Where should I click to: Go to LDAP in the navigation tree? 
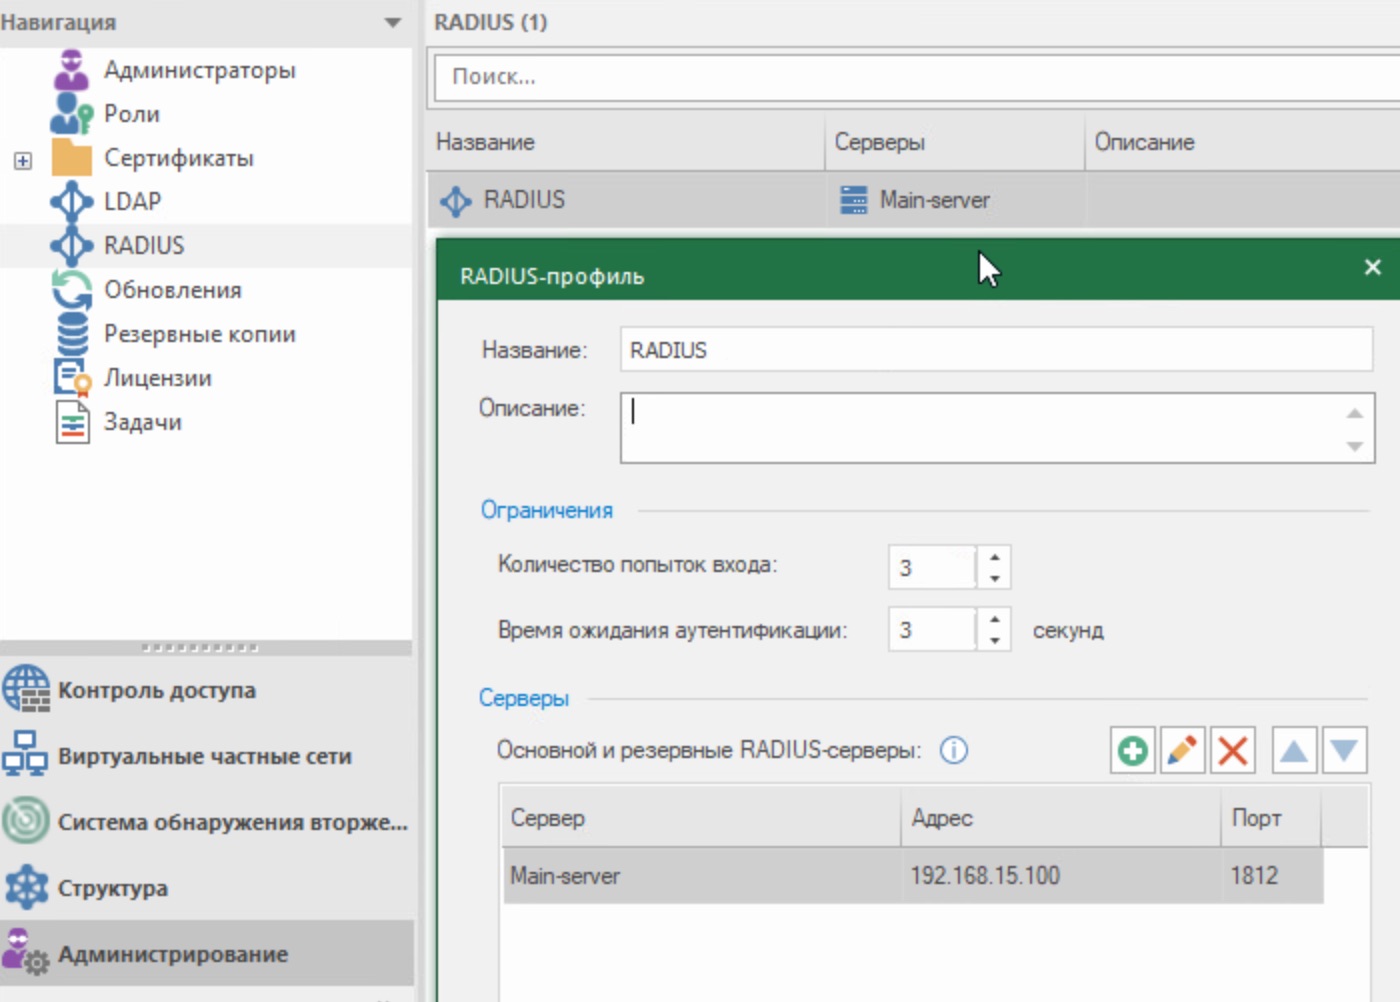tap(133, 201)
